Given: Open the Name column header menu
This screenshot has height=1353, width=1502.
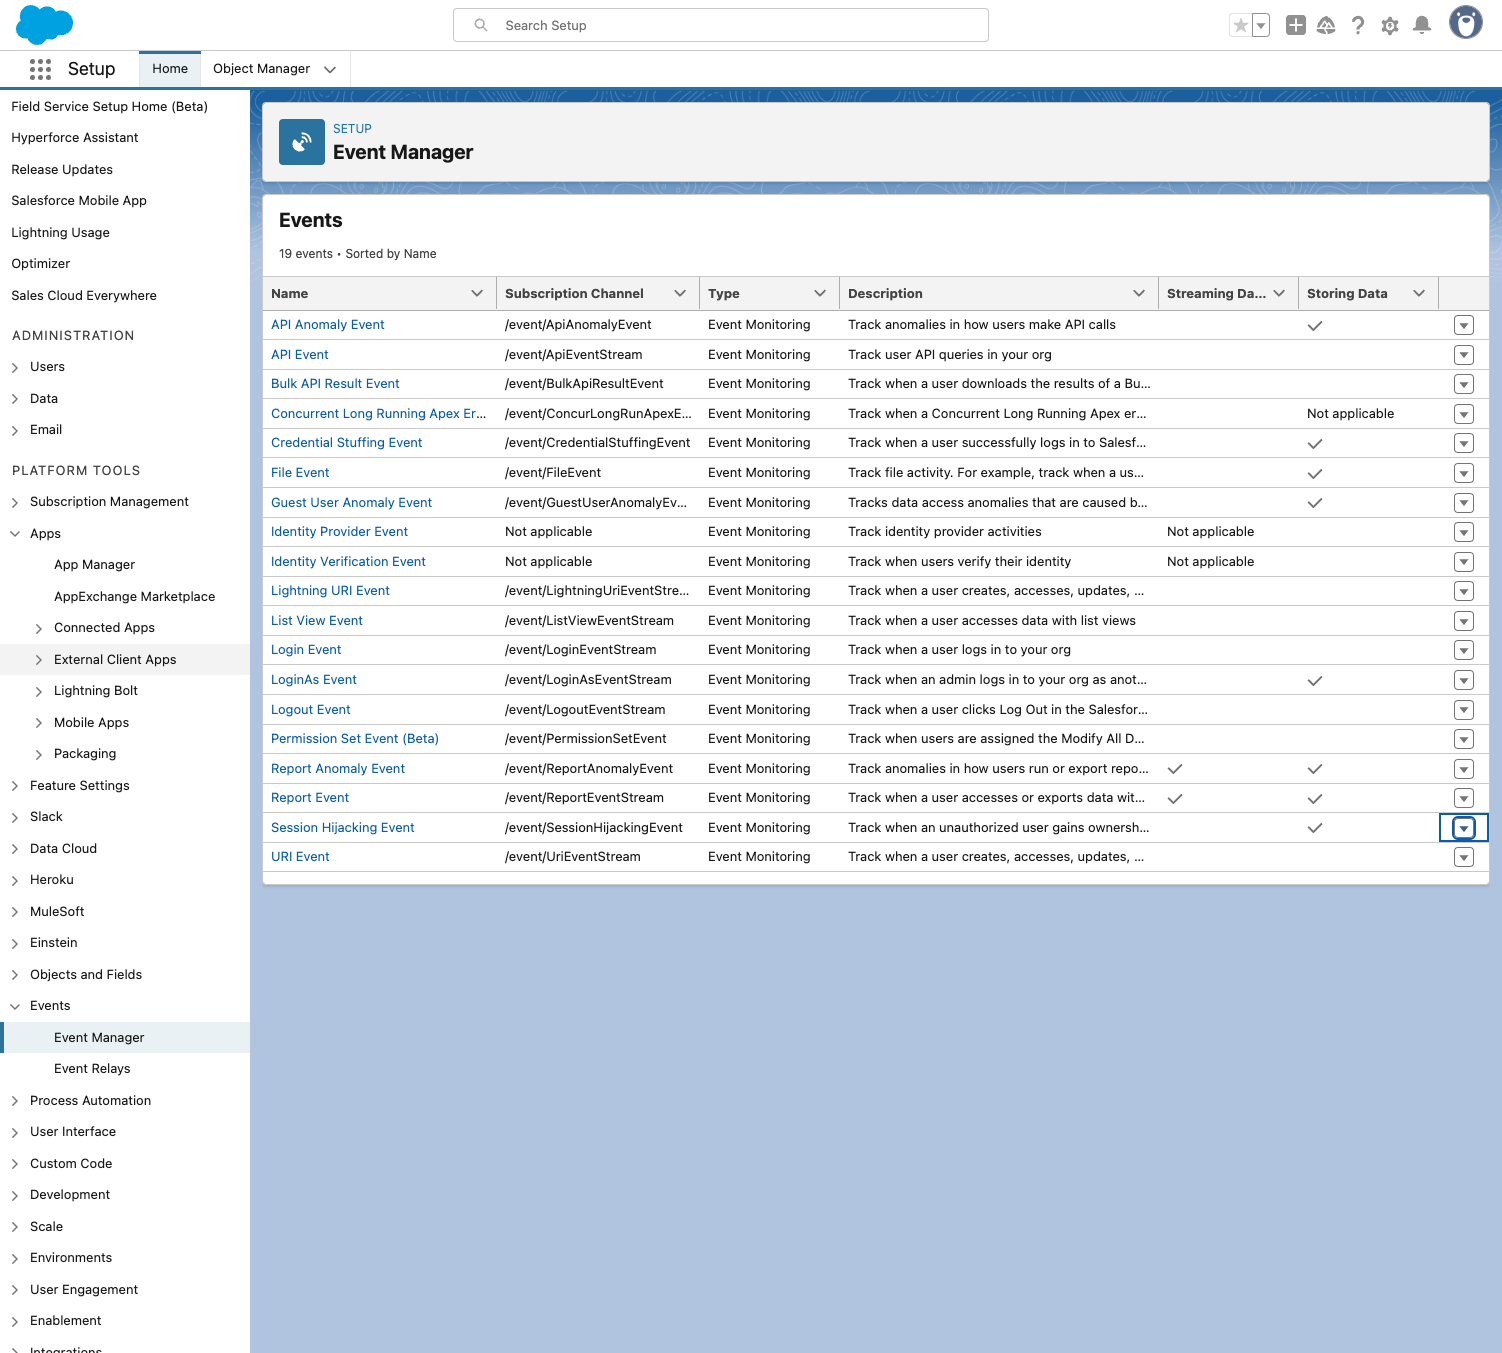Looking at the screenshot, I should pyautogui.click(x=477, y=293).
